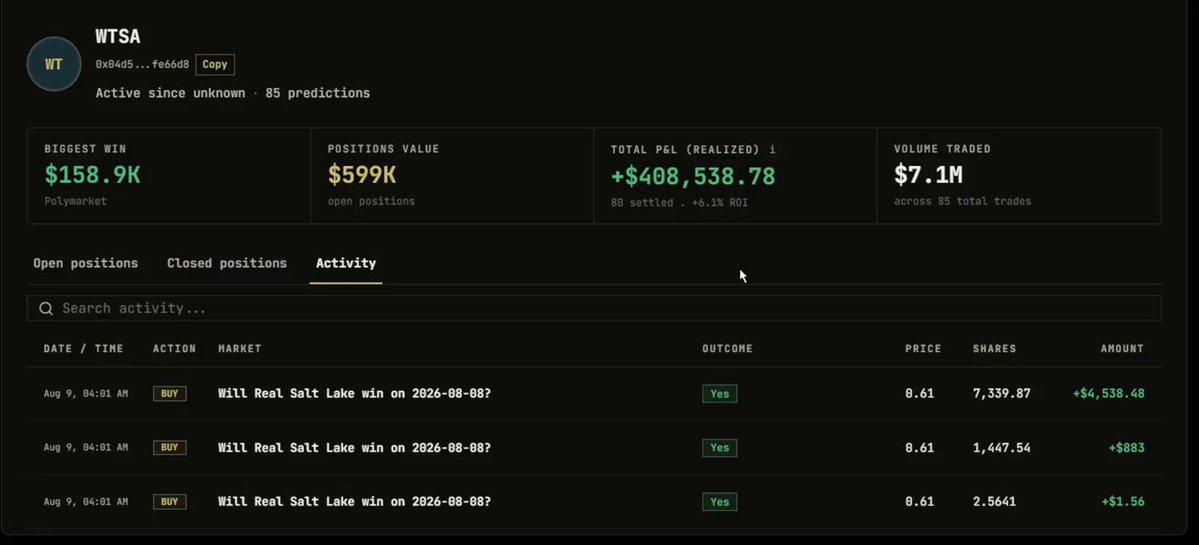Copy the wallet address
This screenshot has height=545, width=1199.
click(215, 64)
